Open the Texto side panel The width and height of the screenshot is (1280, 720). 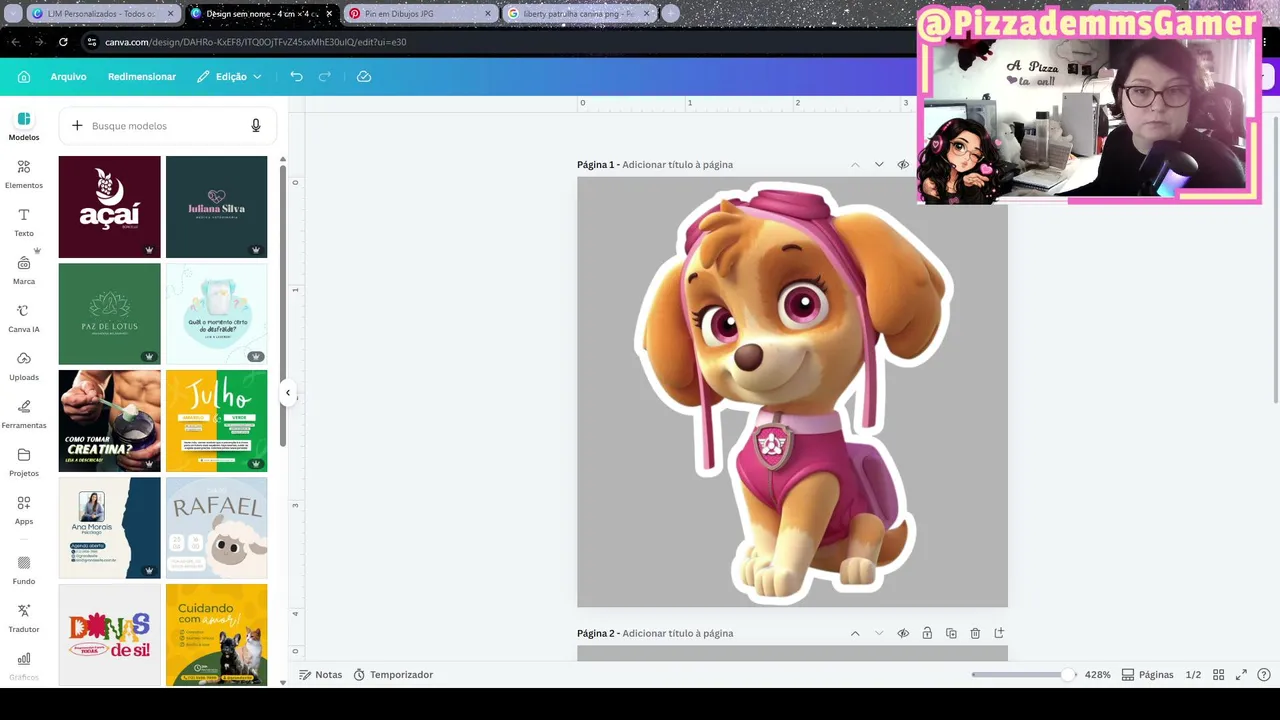point(24,222)
